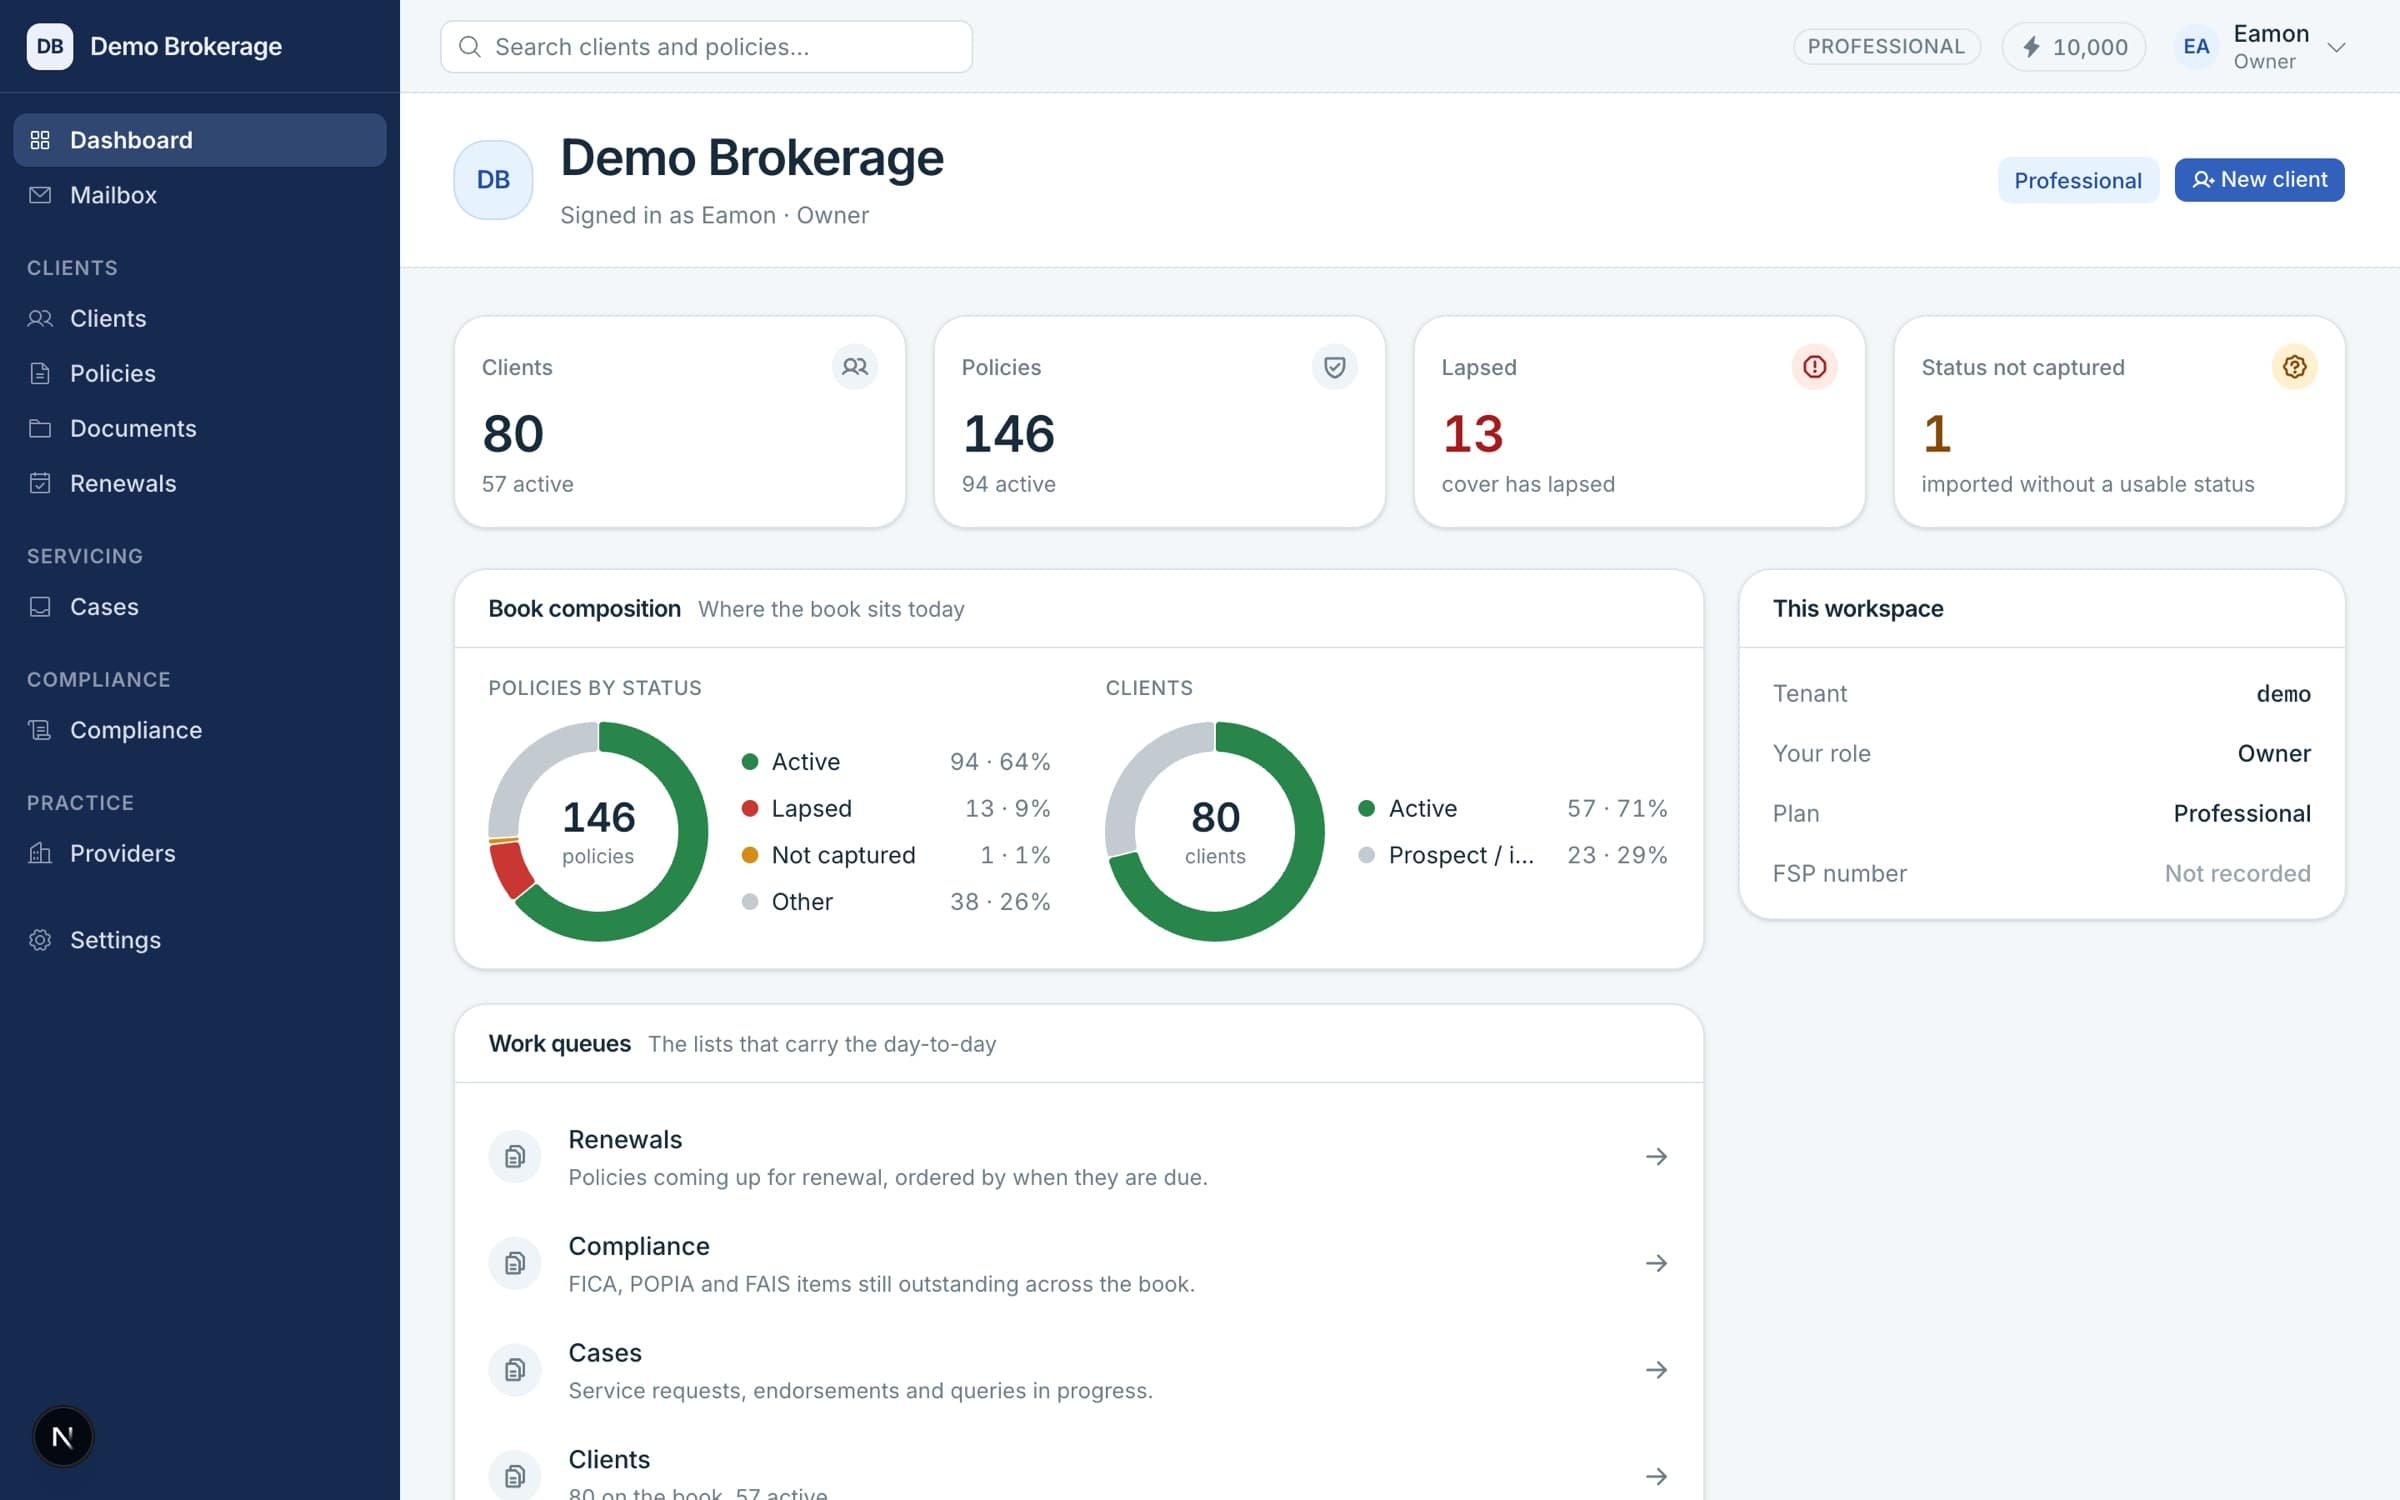Click the EA user avatar
Screen dimensions: 2400x1500
point(2196,47)
